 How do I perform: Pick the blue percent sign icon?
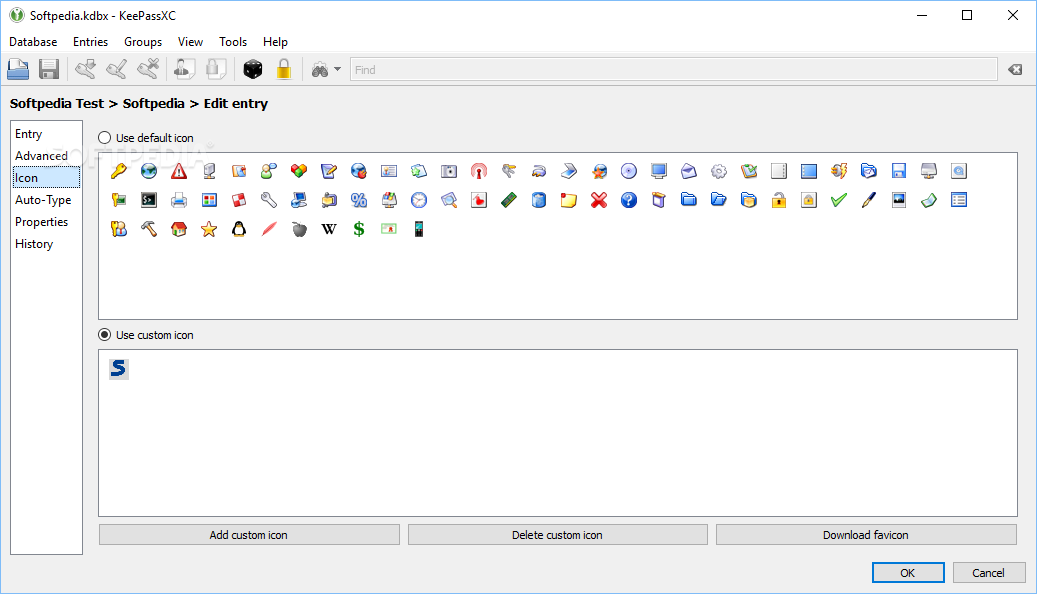(358, 200)
